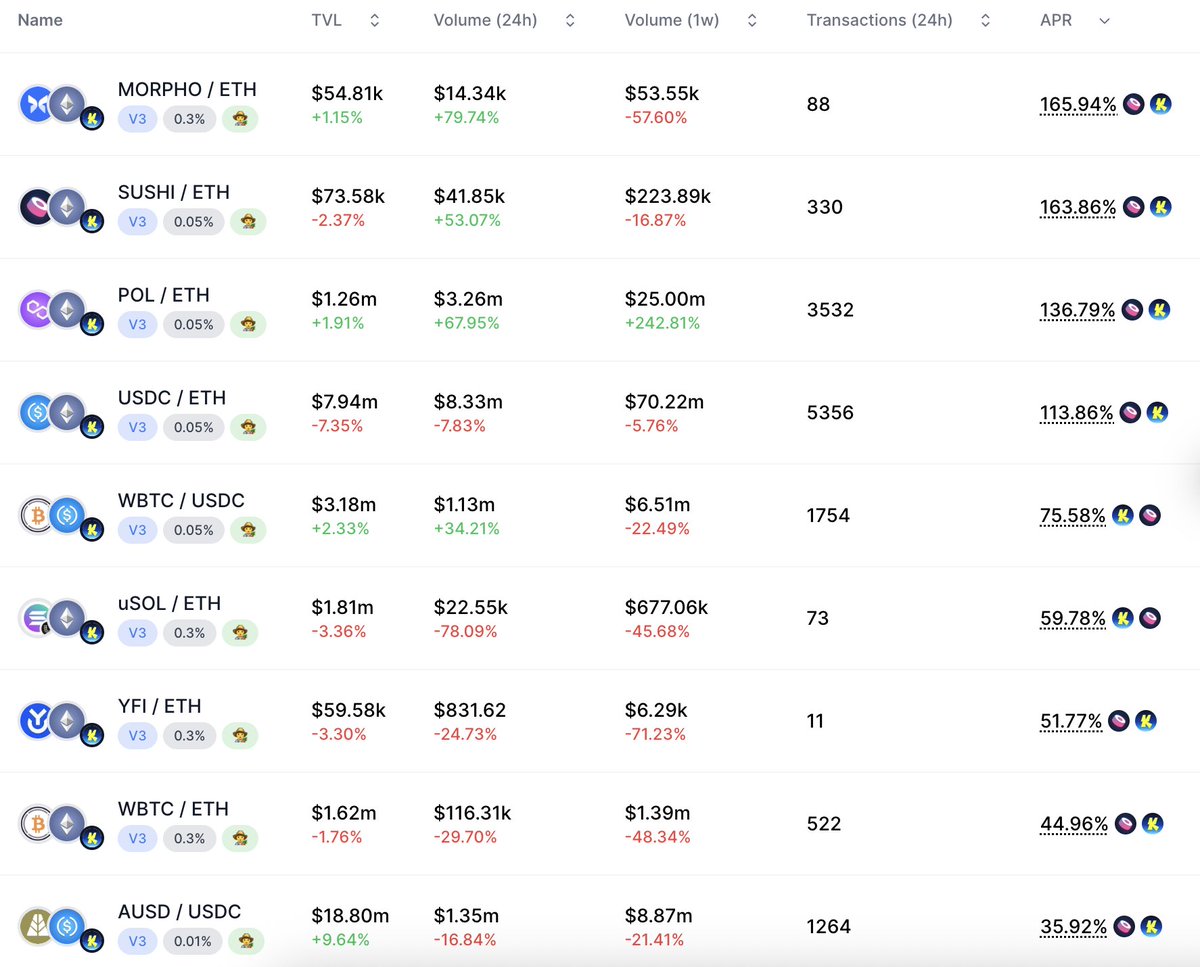Click farmer emoji badge in SUSHI / ETH row
The height and width of the screenshot is (967, 1200).
248,222
